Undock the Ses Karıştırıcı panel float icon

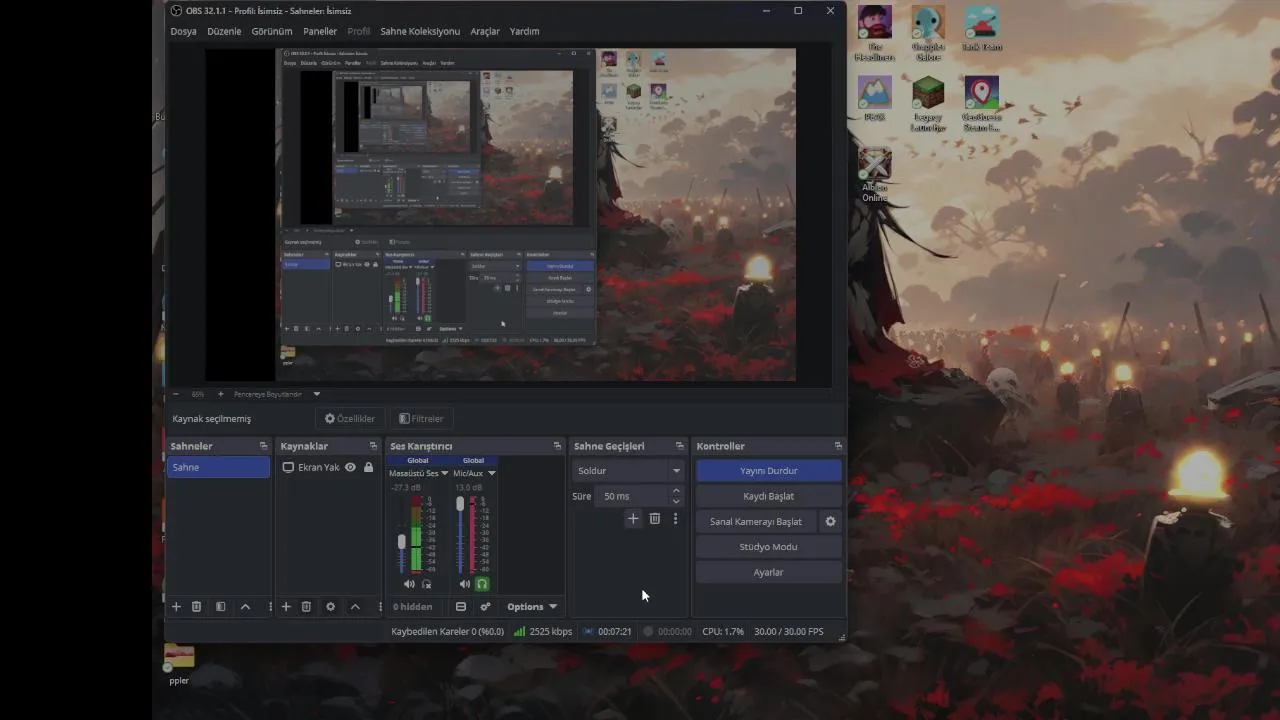point(557,446)
